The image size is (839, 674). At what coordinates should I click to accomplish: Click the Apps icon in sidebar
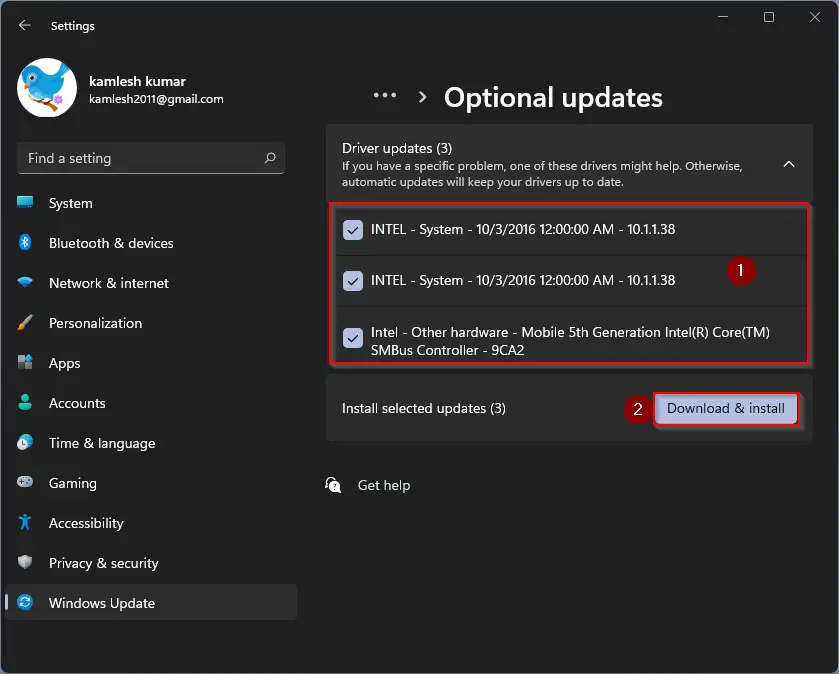pos(25,362)
